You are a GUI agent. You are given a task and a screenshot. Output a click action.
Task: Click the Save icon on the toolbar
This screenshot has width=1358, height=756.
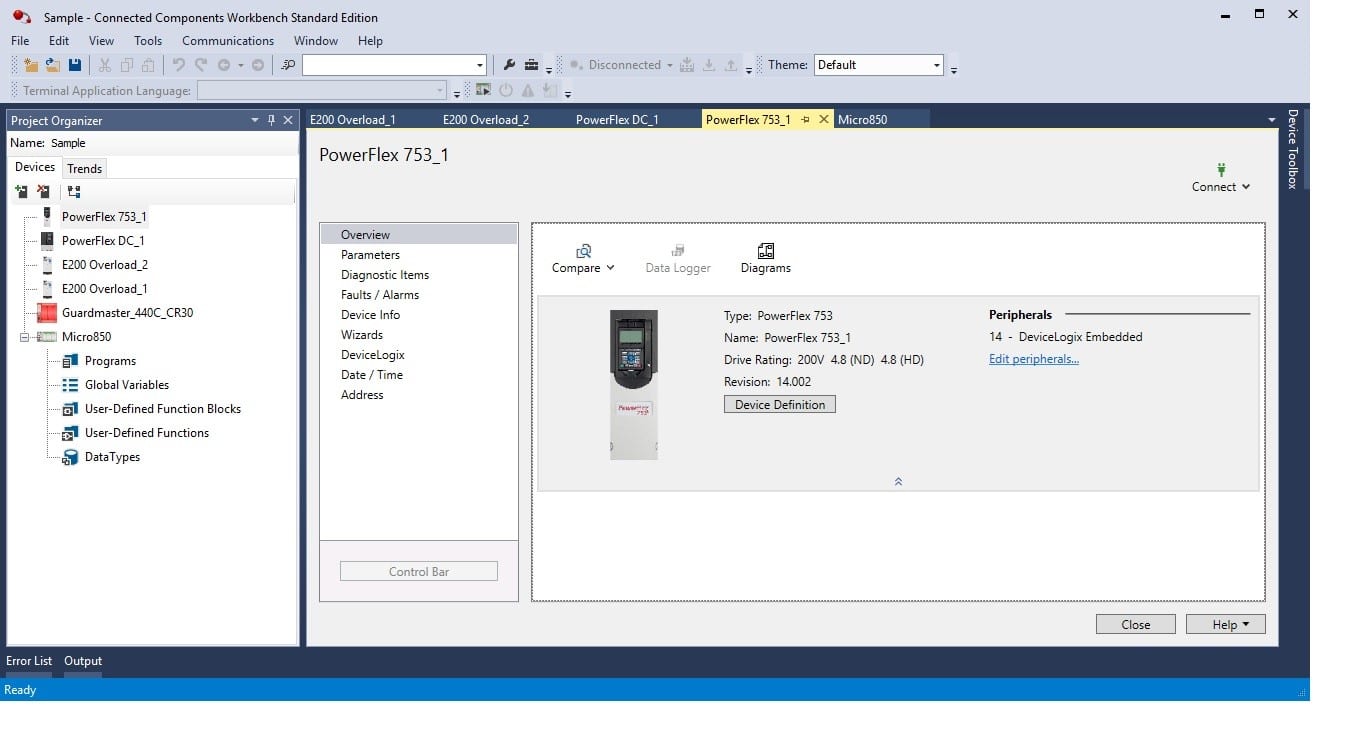click(x=74, y=64)
